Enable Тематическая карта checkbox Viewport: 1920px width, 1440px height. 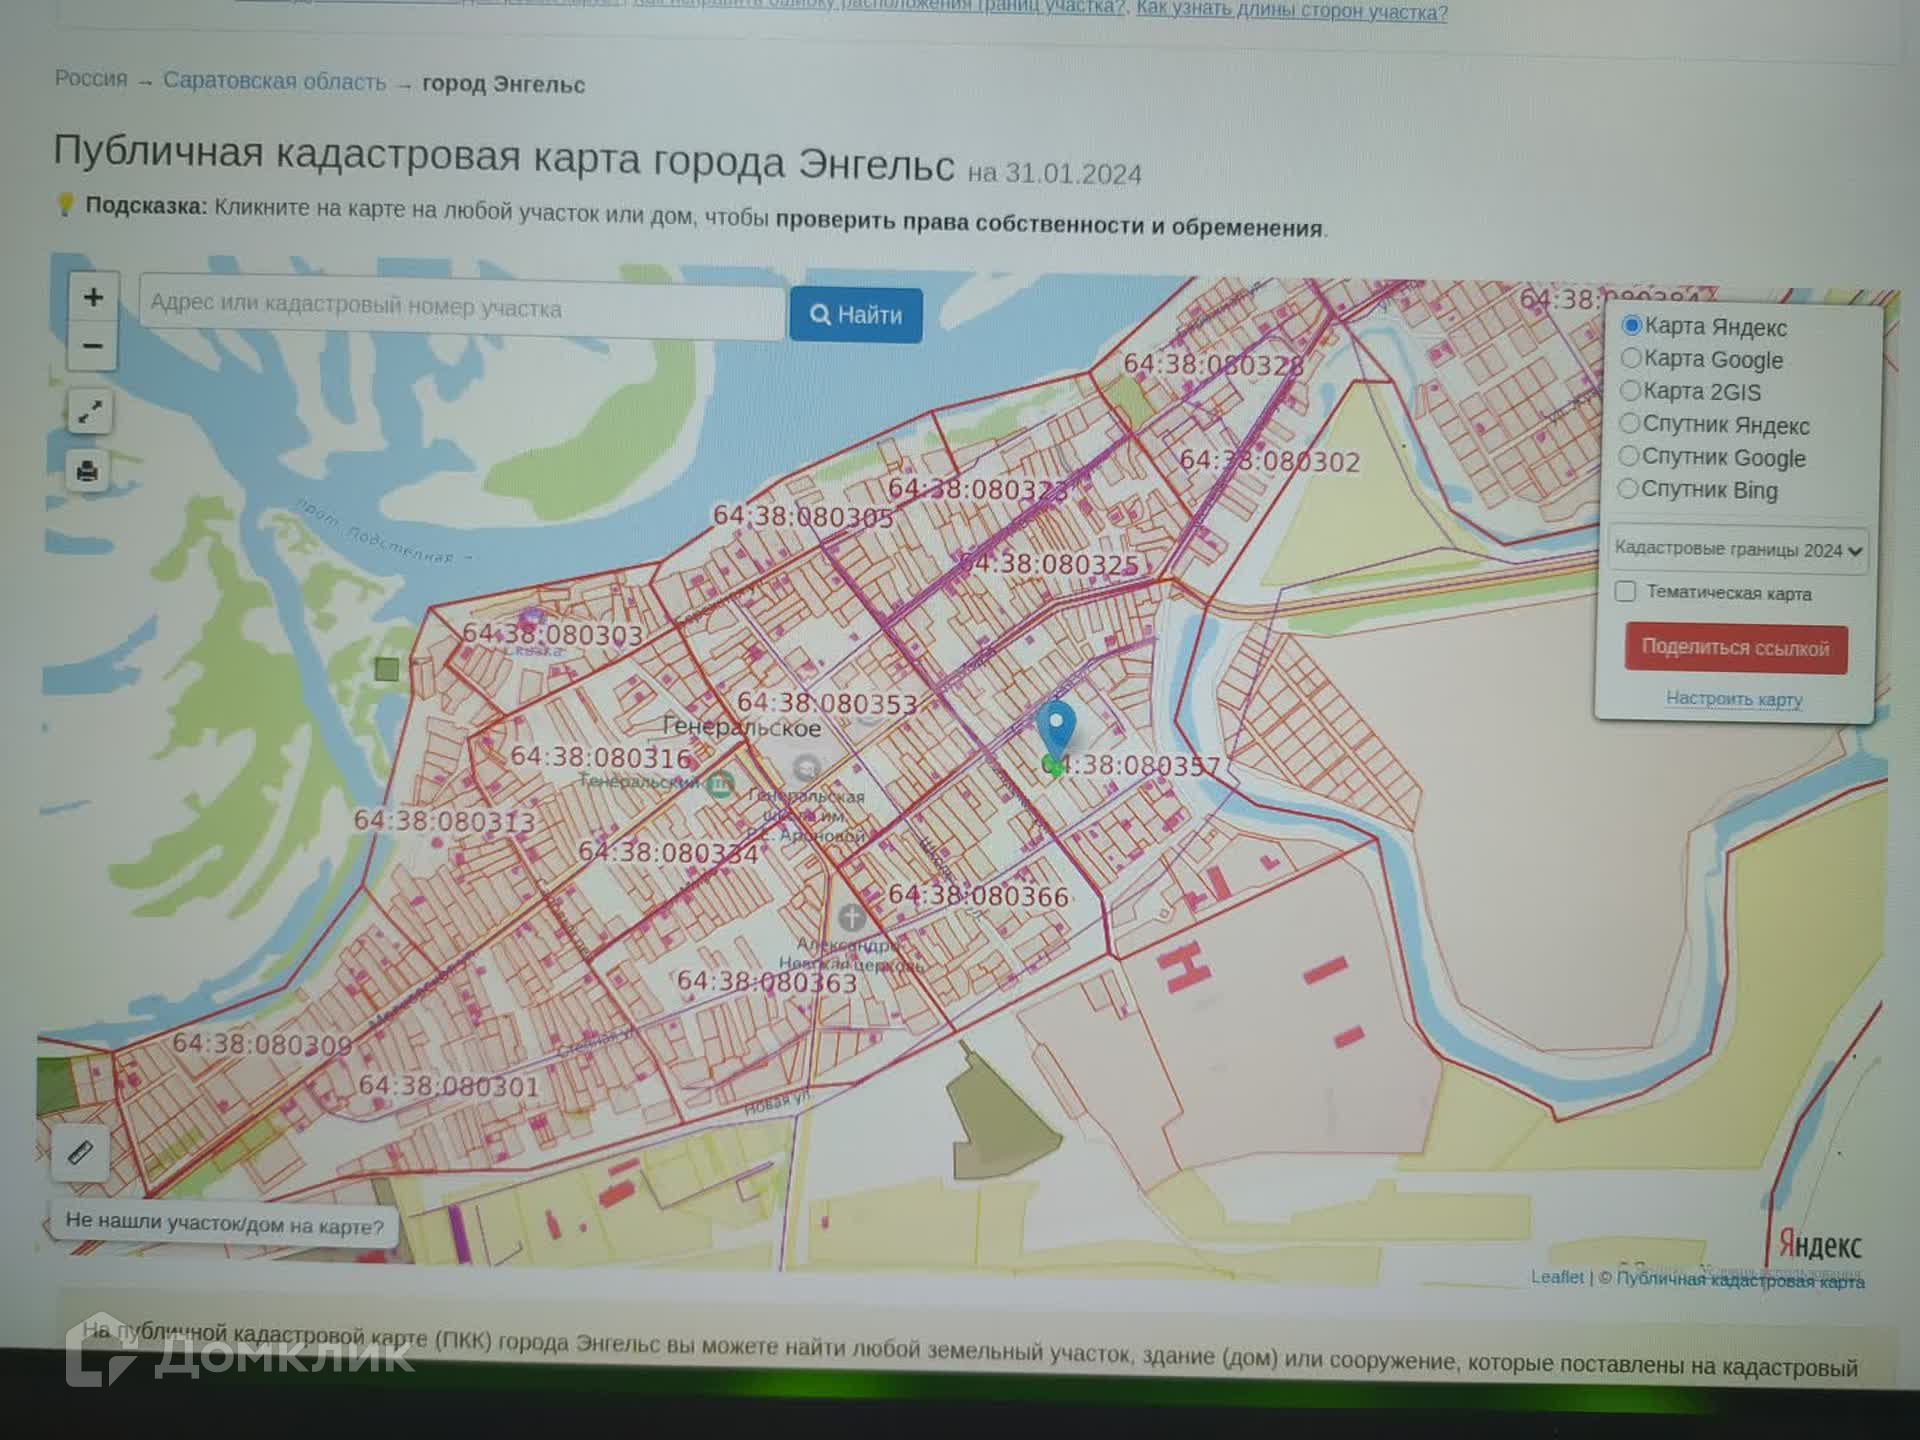point(1626,592)
